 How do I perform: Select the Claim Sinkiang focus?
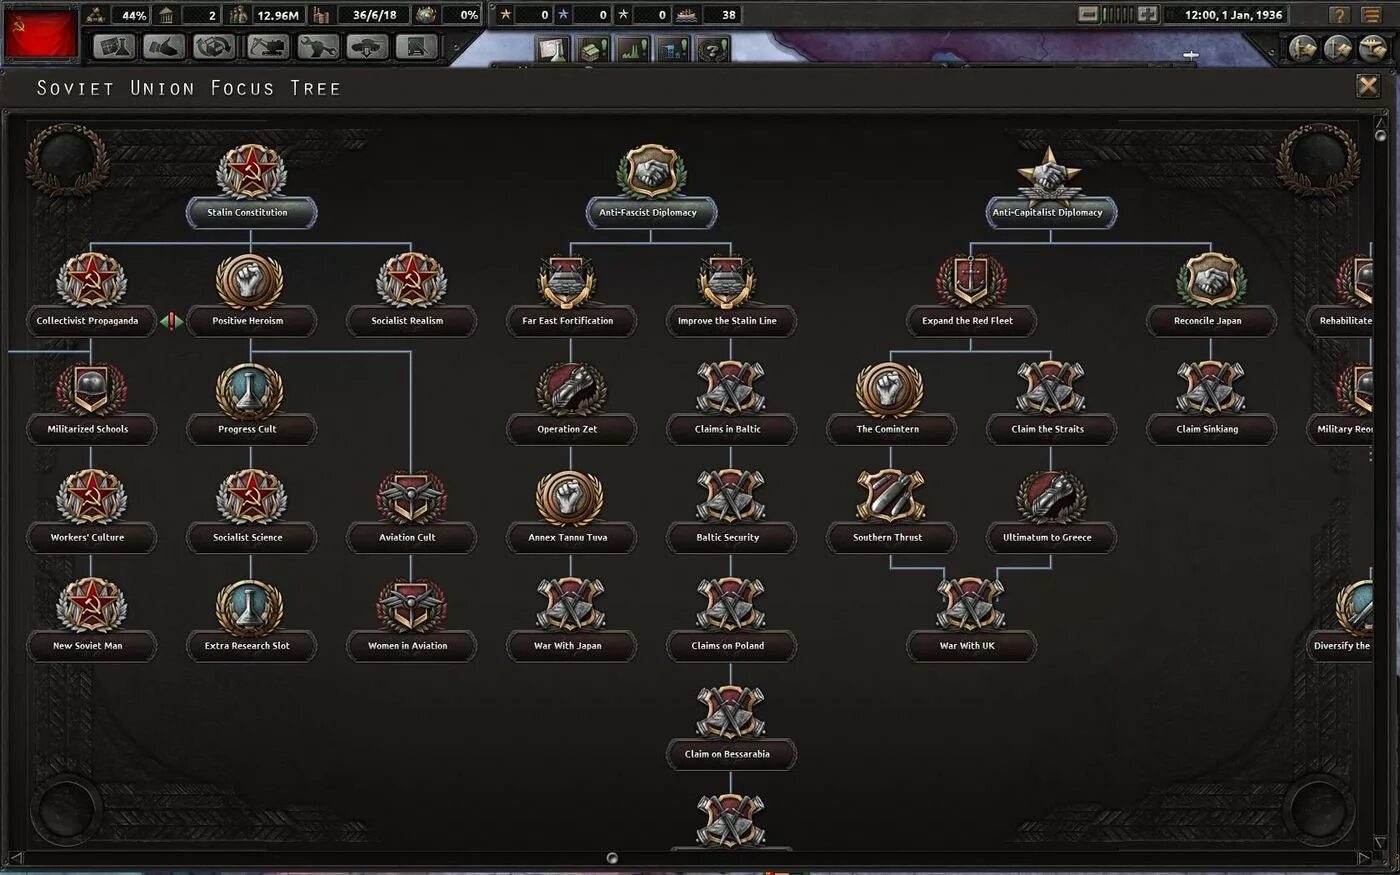tap(1210, 403)
